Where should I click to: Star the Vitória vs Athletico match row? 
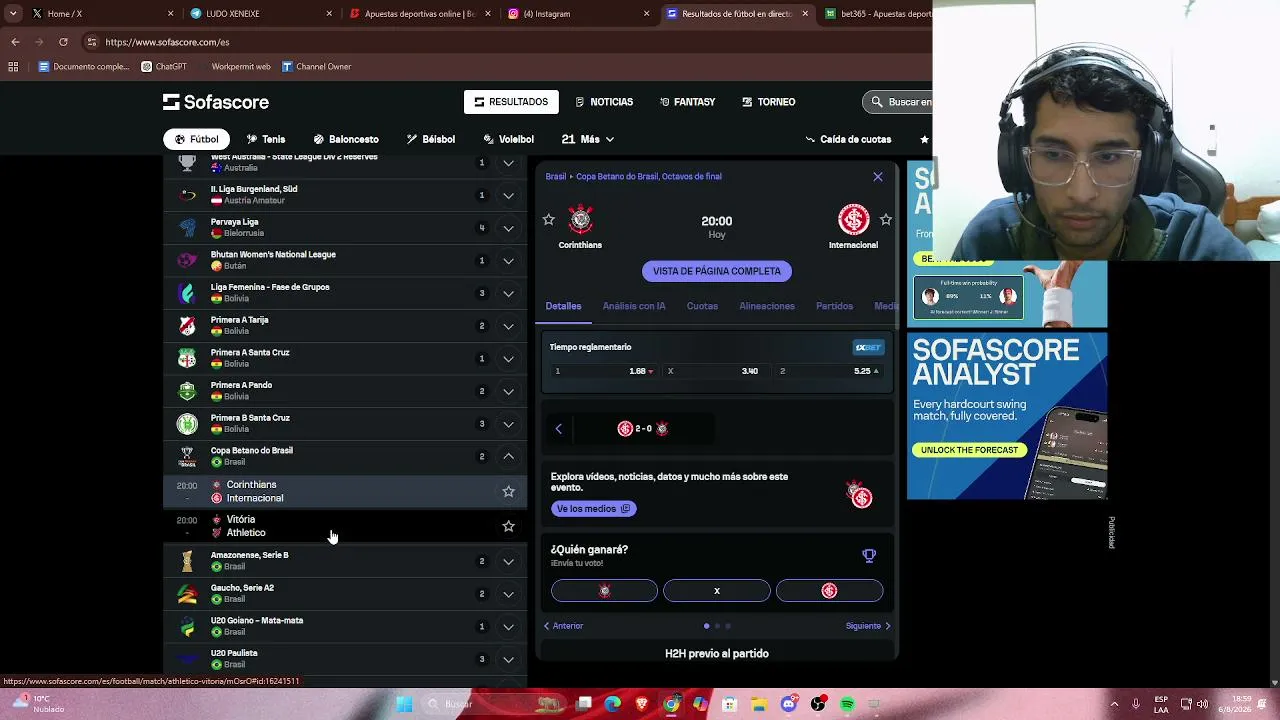508,526
